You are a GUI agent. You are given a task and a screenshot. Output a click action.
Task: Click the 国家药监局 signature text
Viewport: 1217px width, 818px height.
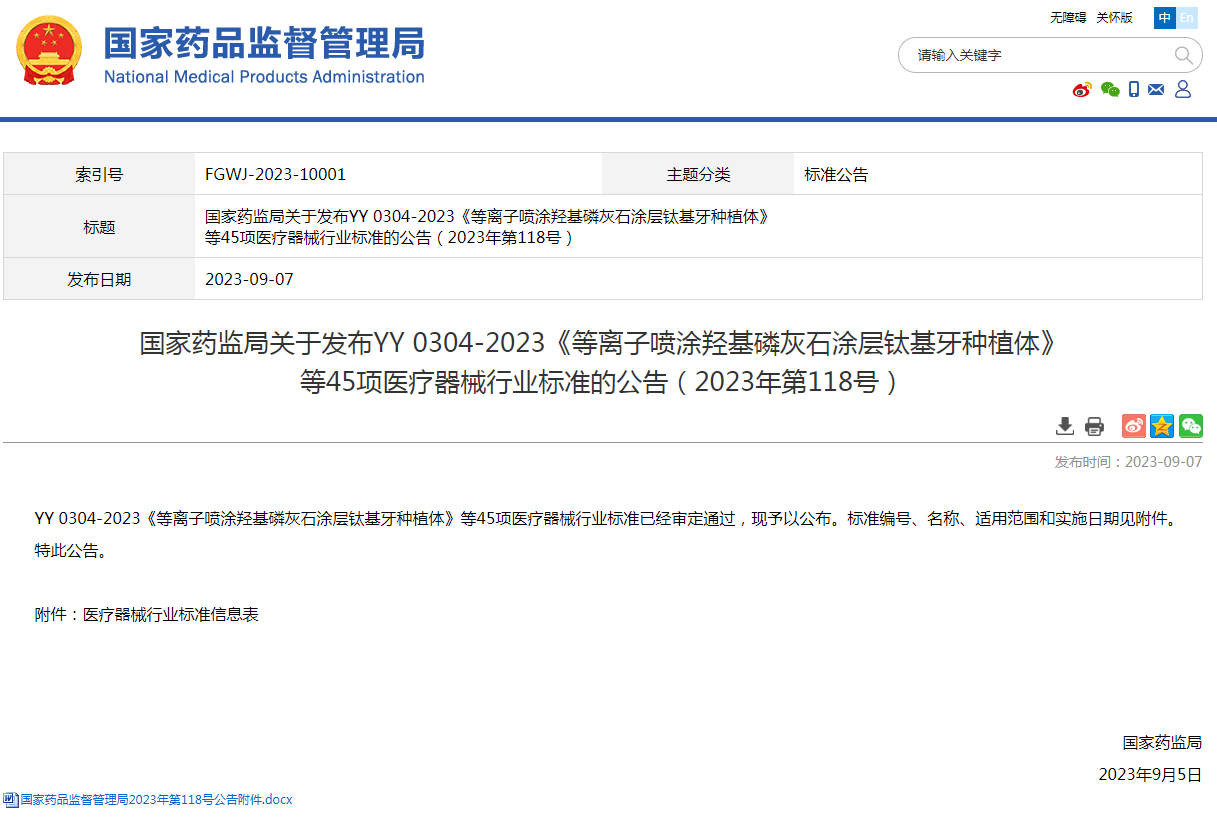tap(1162, 742)
